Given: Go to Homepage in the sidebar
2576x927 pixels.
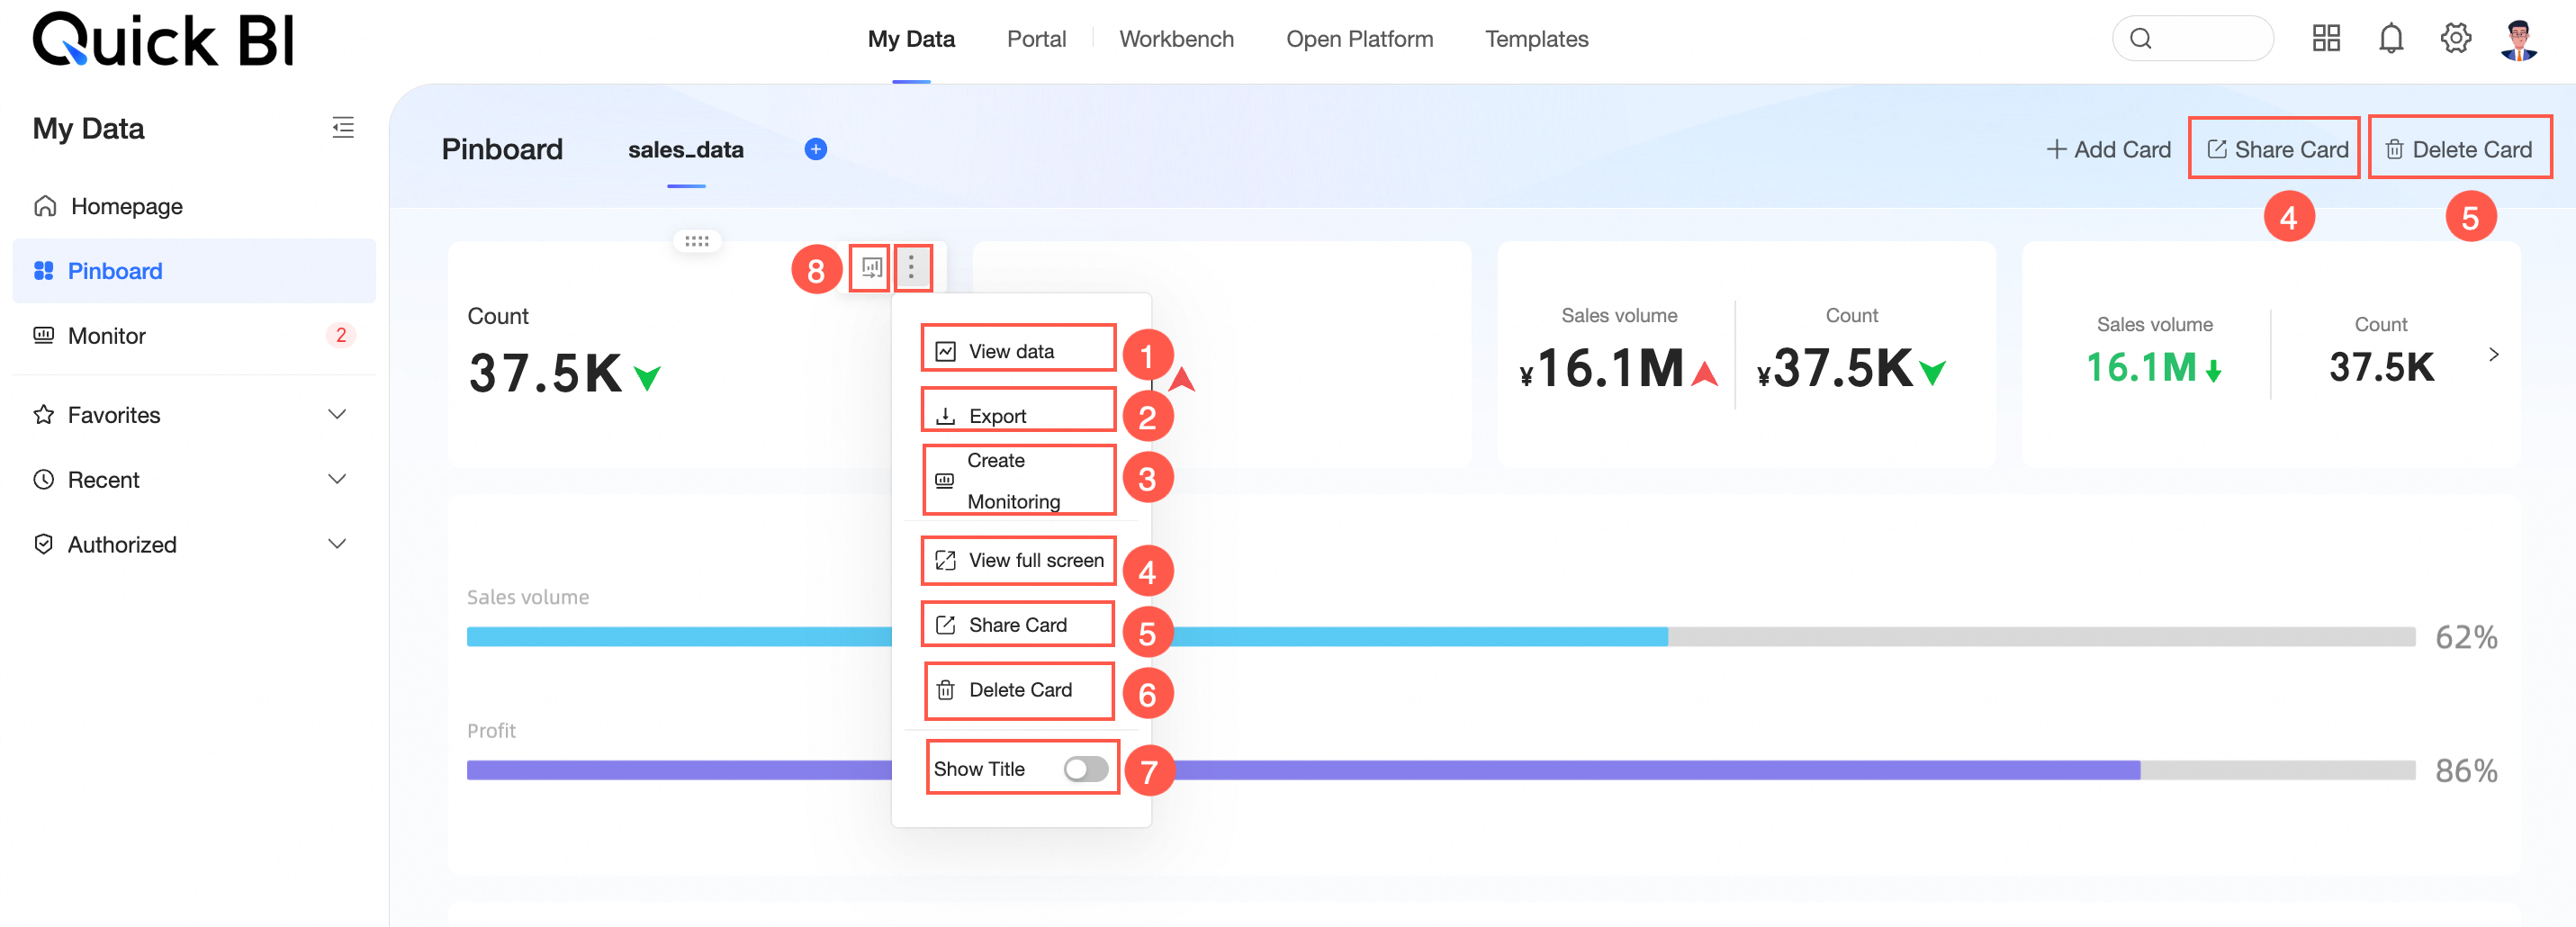Looking at the screenshot, I should [x=194, y=206].
